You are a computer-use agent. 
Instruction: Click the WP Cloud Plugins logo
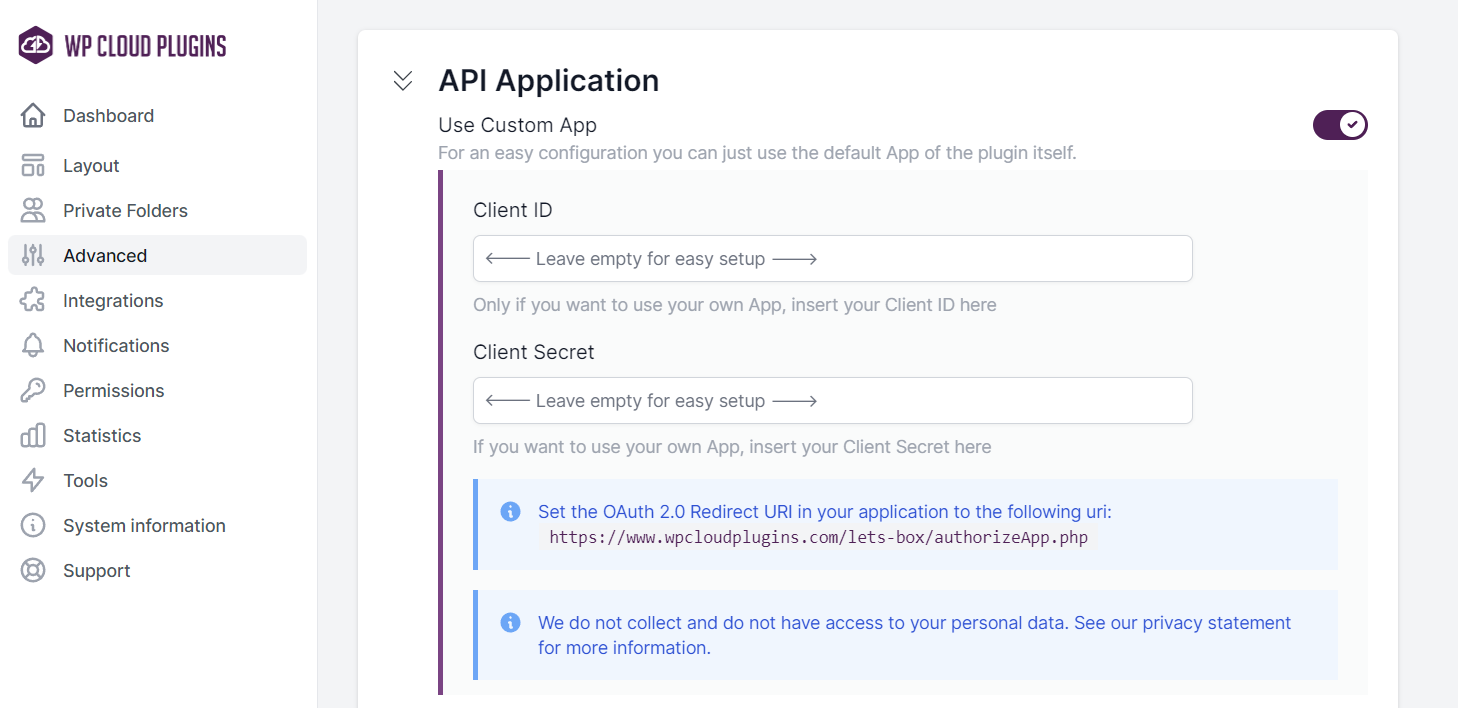click(x=122, y=45)
